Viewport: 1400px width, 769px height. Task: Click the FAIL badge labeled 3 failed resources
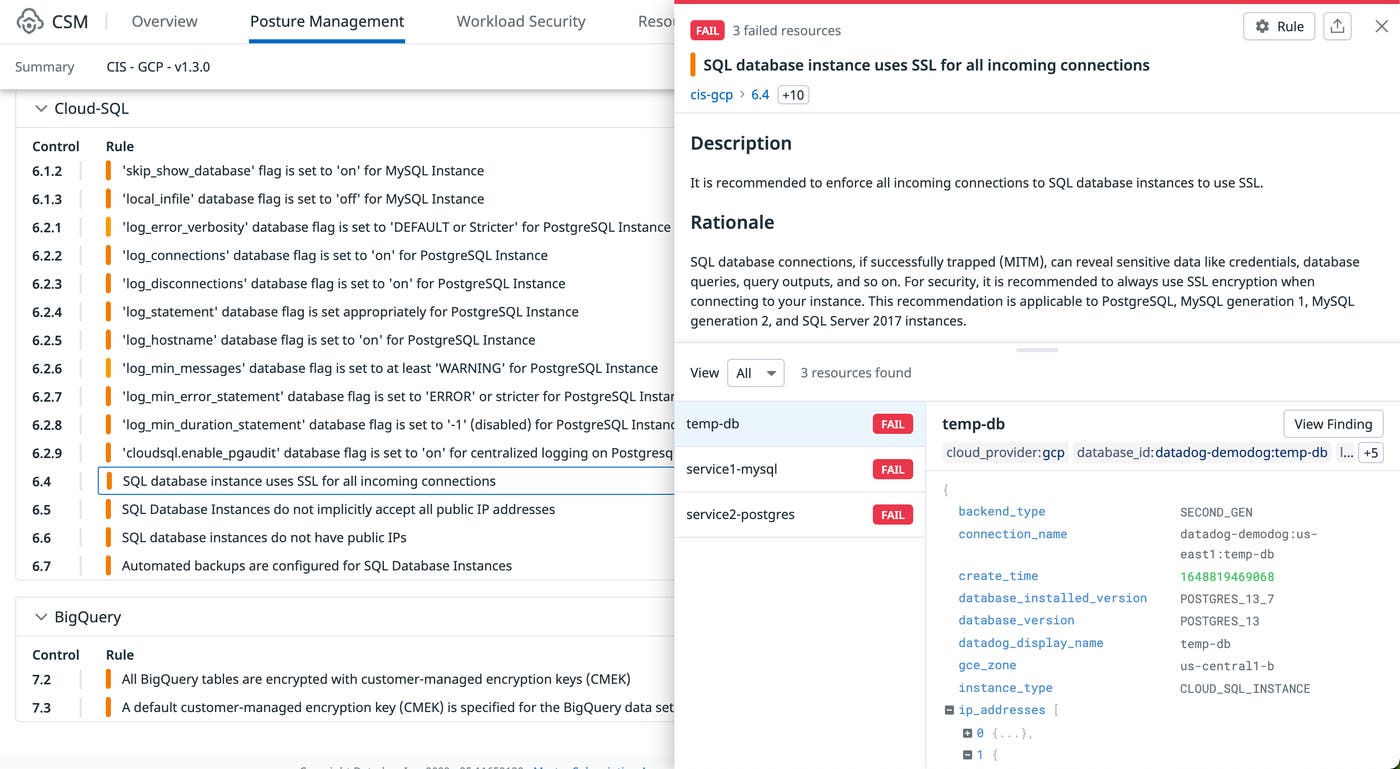pos(707,30)
